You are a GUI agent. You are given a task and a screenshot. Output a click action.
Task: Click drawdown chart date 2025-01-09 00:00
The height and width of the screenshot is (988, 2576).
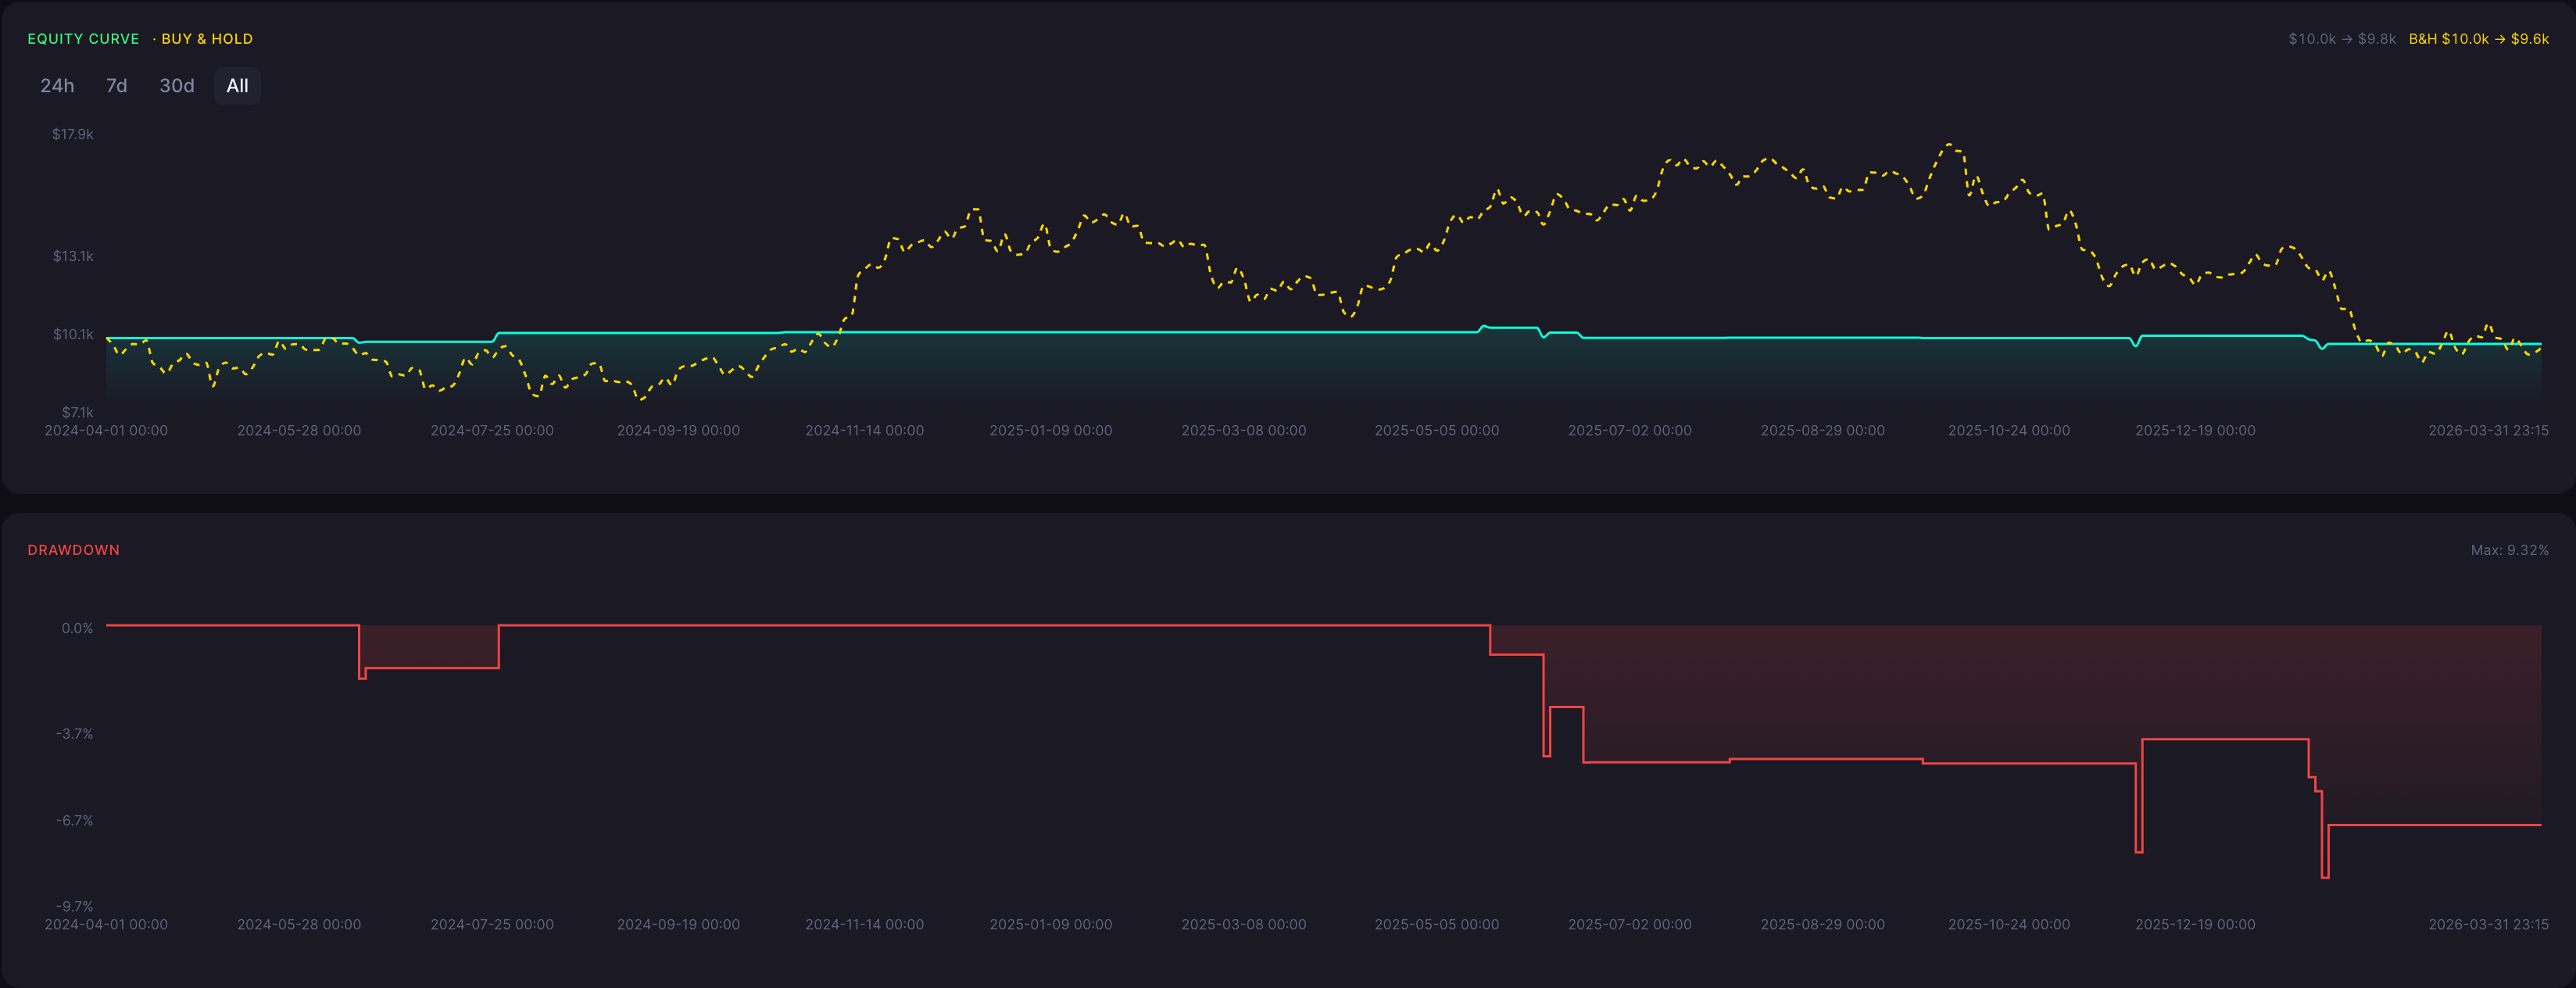click(1051, 925)
